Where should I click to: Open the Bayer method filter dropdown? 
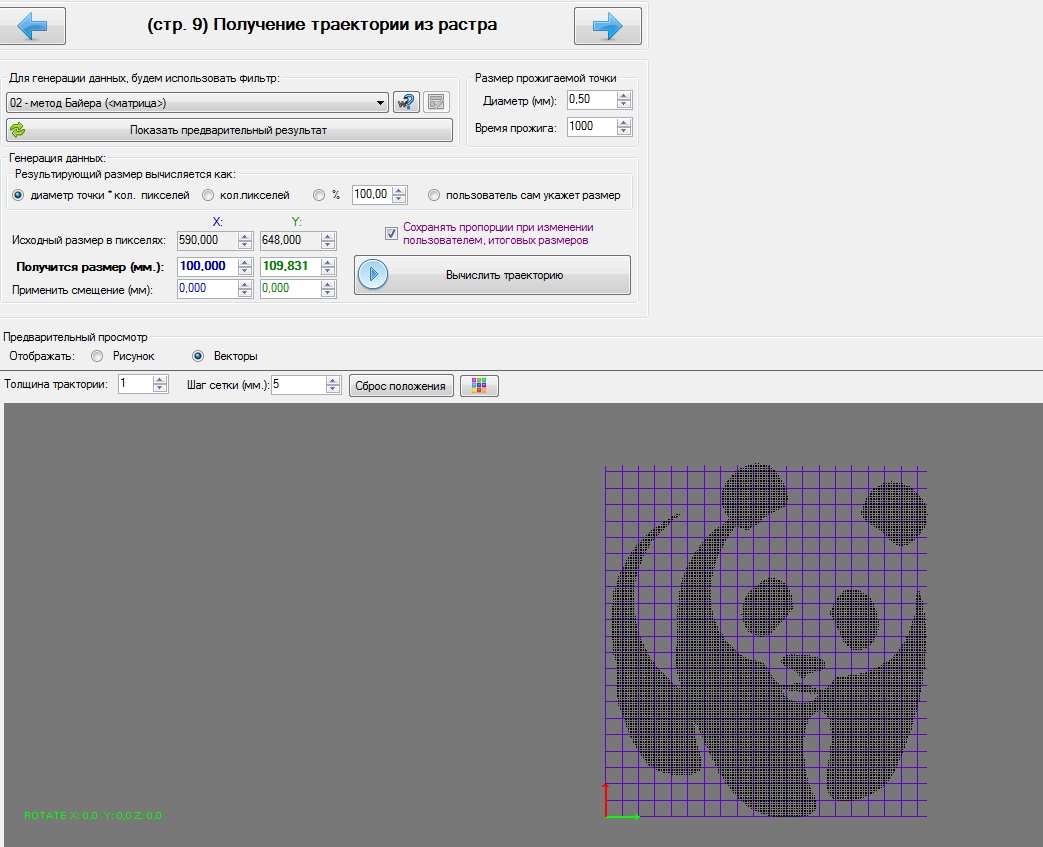pyautogui.click(x=197, y=102)
